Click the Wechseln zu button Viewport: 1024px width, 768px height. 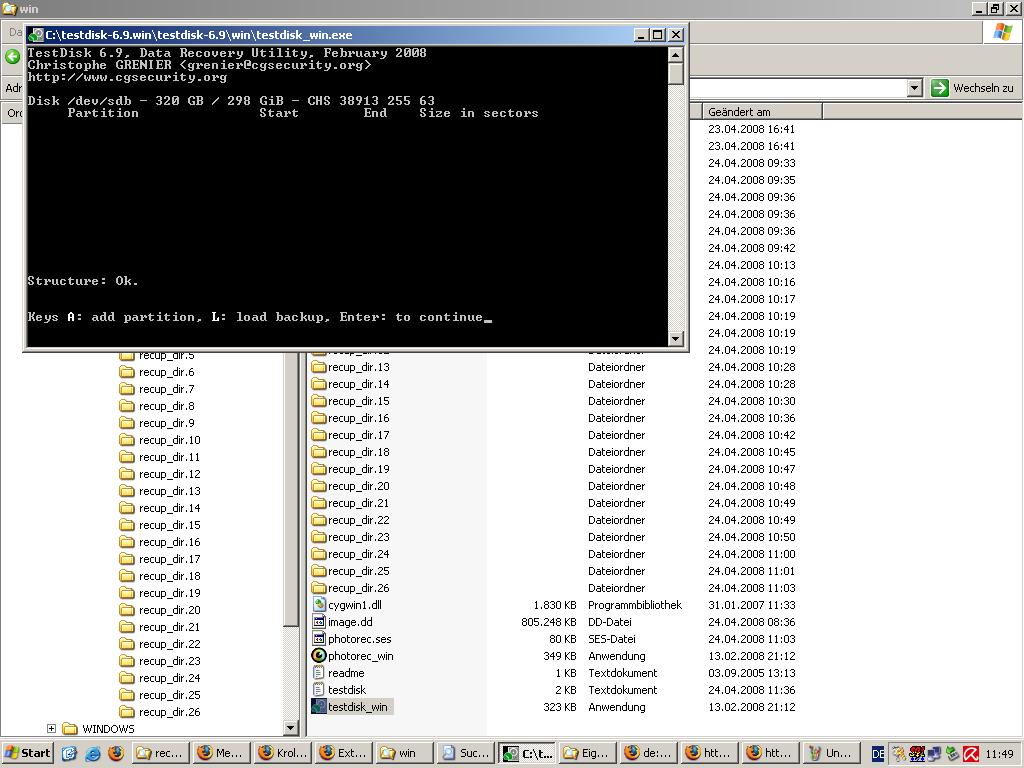tap(972, 88)
